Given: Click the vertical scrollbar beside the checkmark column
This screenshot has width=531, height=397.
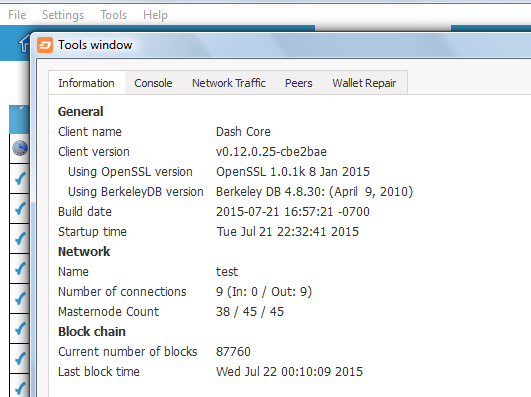Looking at the screenshot, I should (x=33, y=298).
